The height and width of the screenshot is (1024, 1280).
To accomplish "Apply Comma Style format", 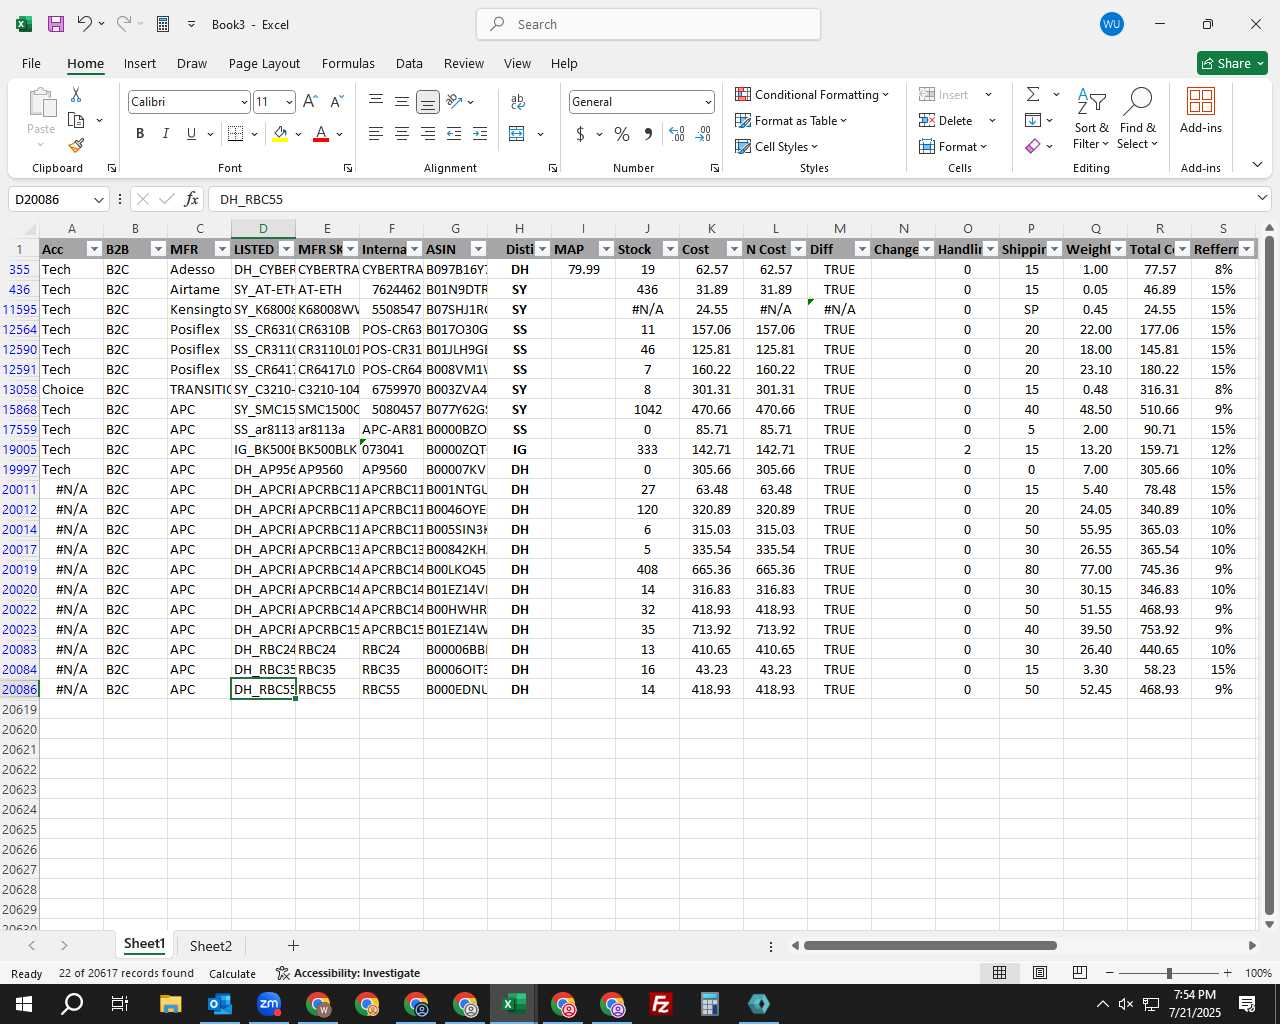I will (x=648, y=134).
